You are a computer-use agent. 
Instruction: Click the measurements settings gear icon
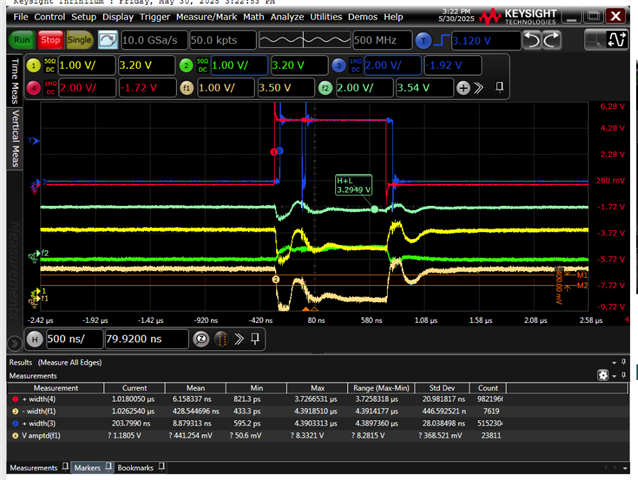(x=603, y=375)
